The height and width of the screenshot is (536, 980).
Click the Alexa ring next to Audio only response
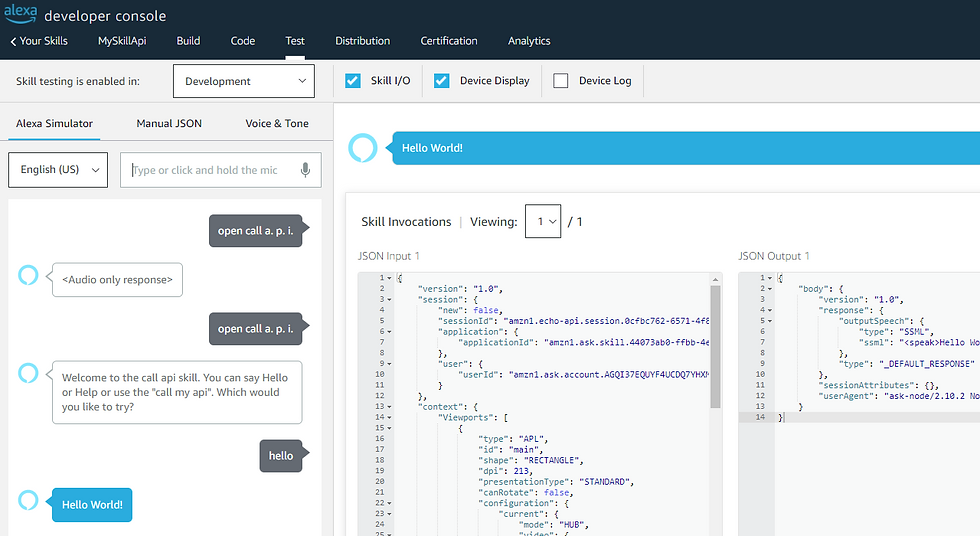(x=28, y=275)
